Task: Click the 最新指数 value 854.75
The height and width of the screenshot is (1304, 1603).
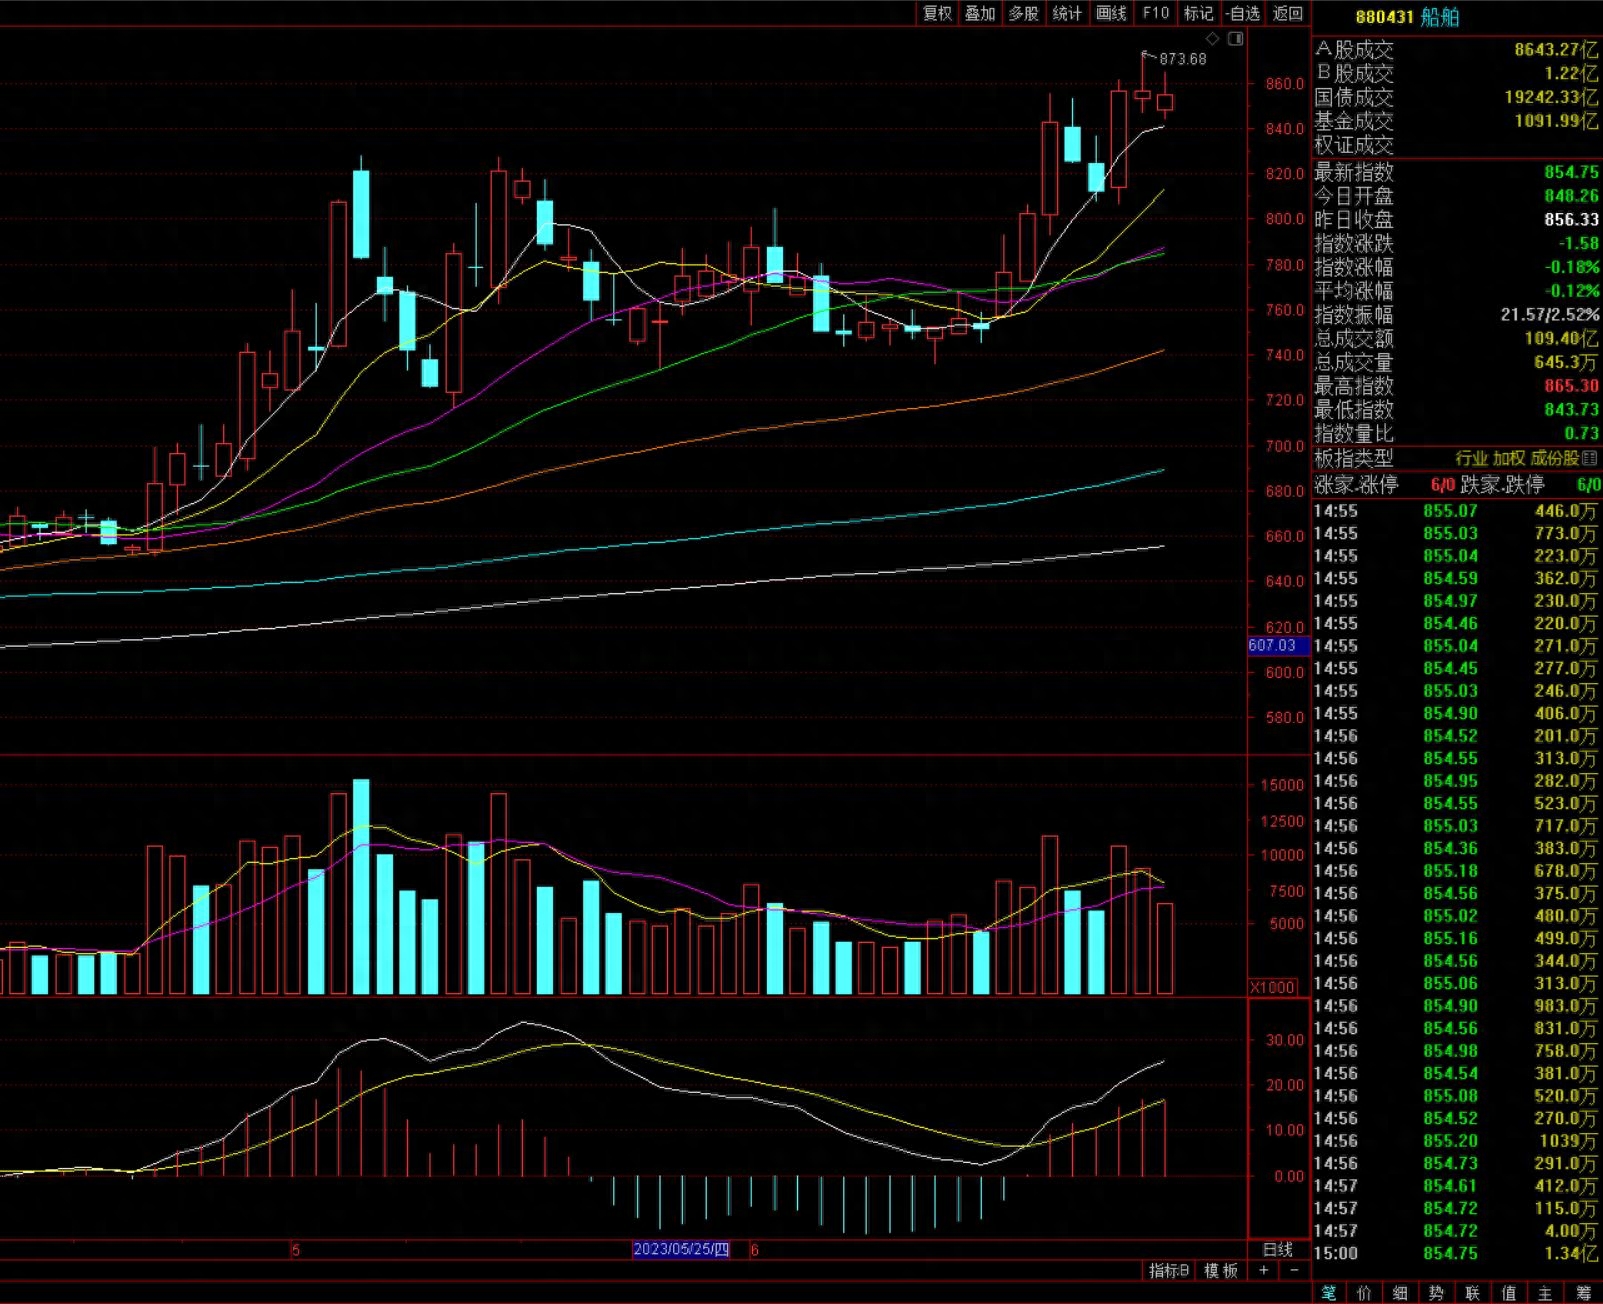Action: pos(1571,172)
